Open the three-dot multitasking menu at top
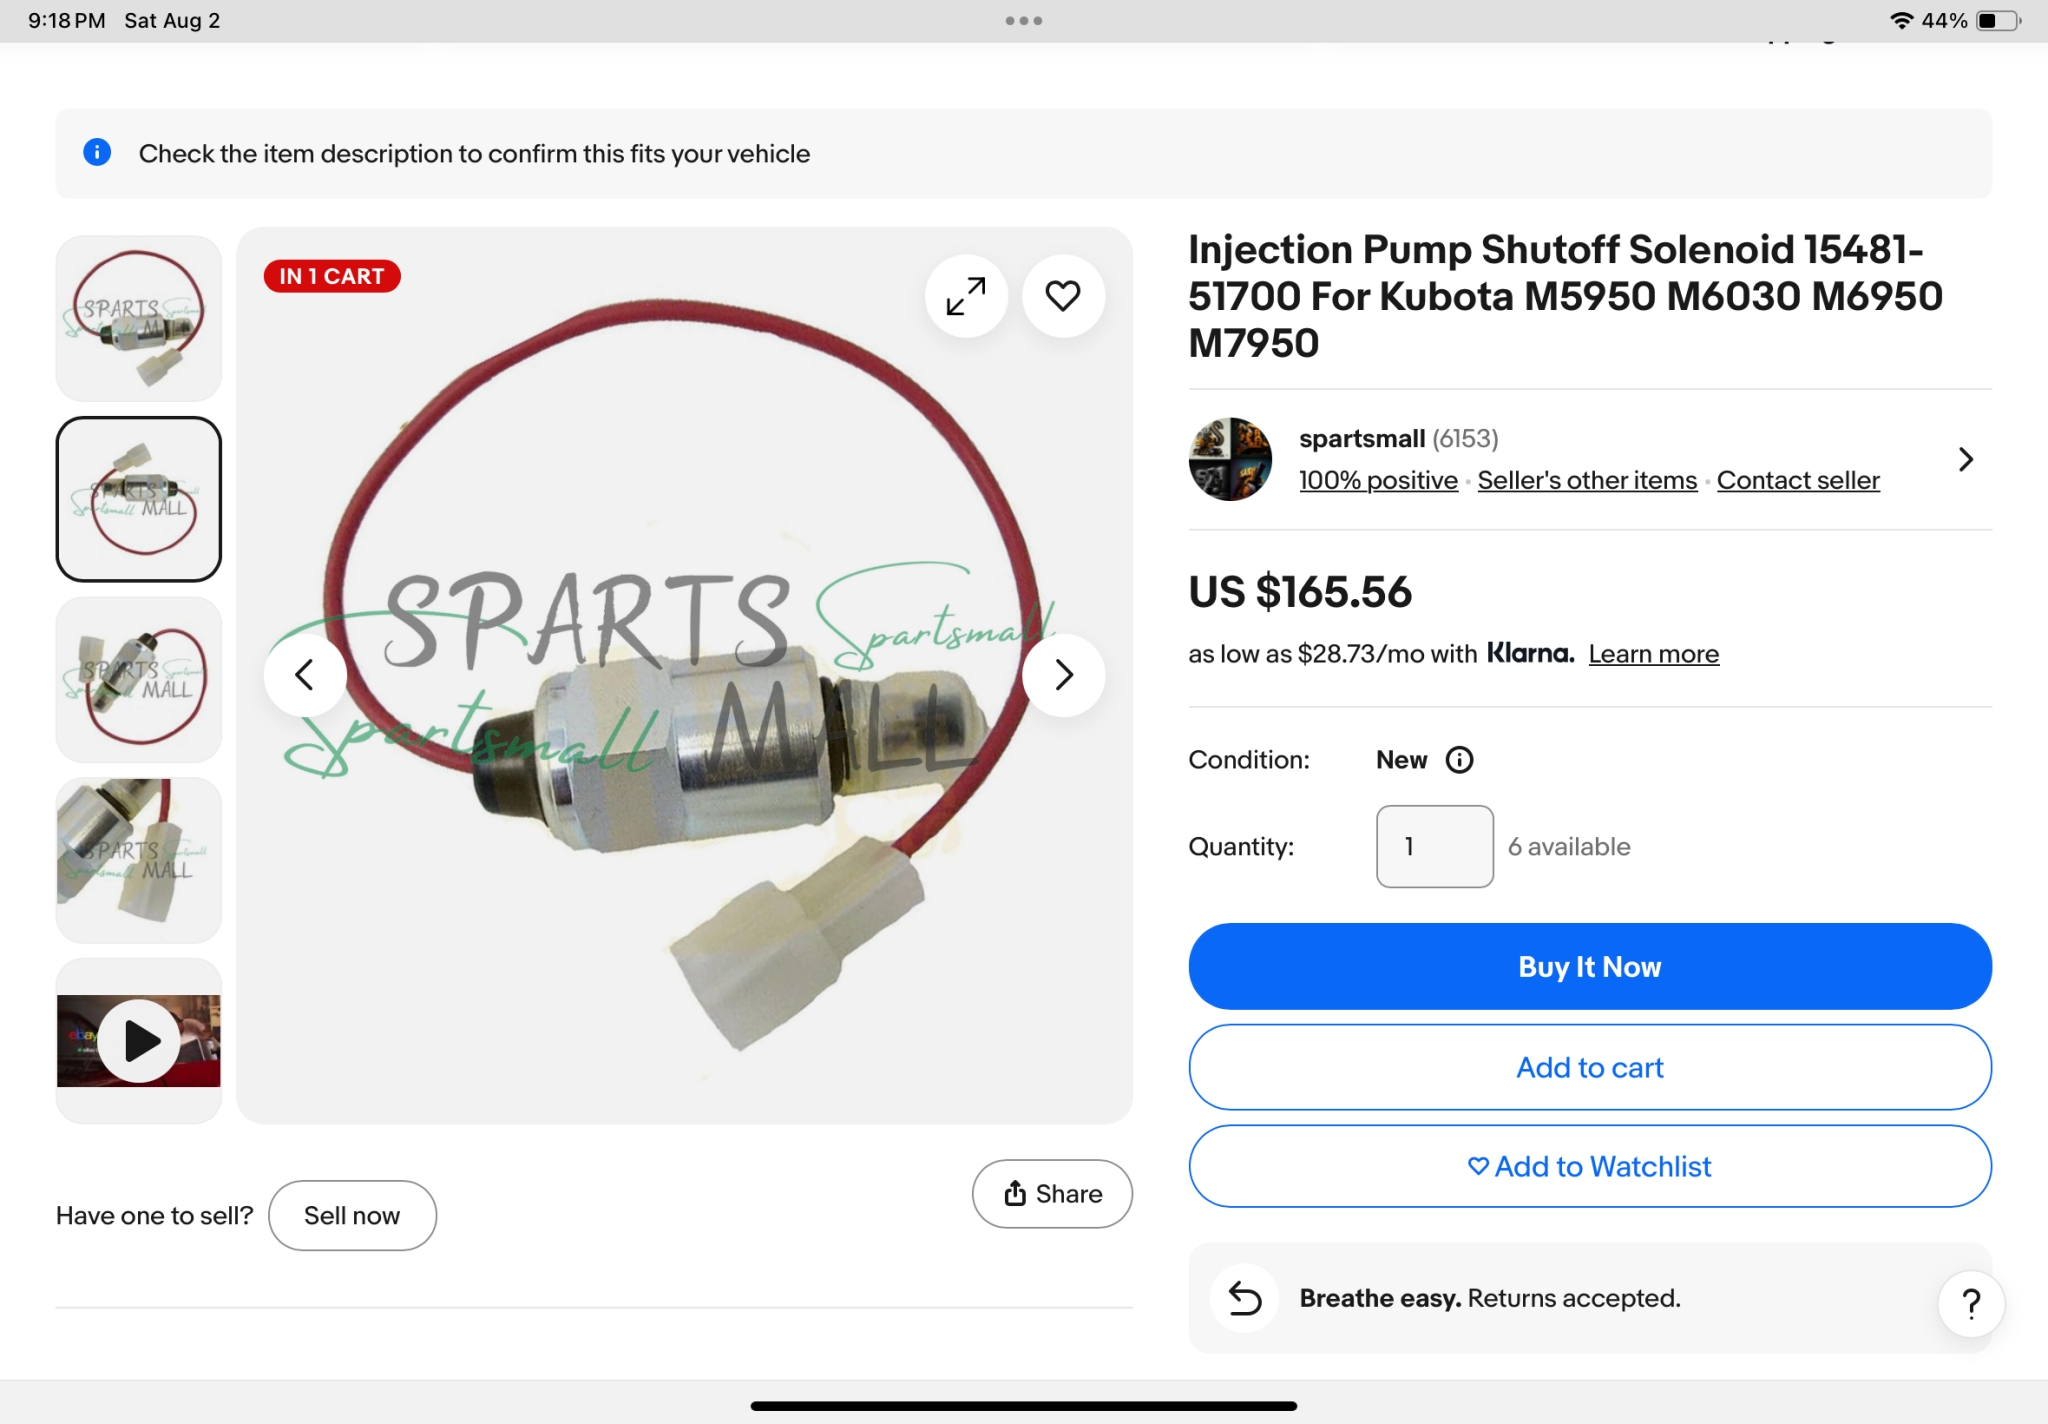The width and height of the screenshot is (2048, 1424). click(1024, 21)
